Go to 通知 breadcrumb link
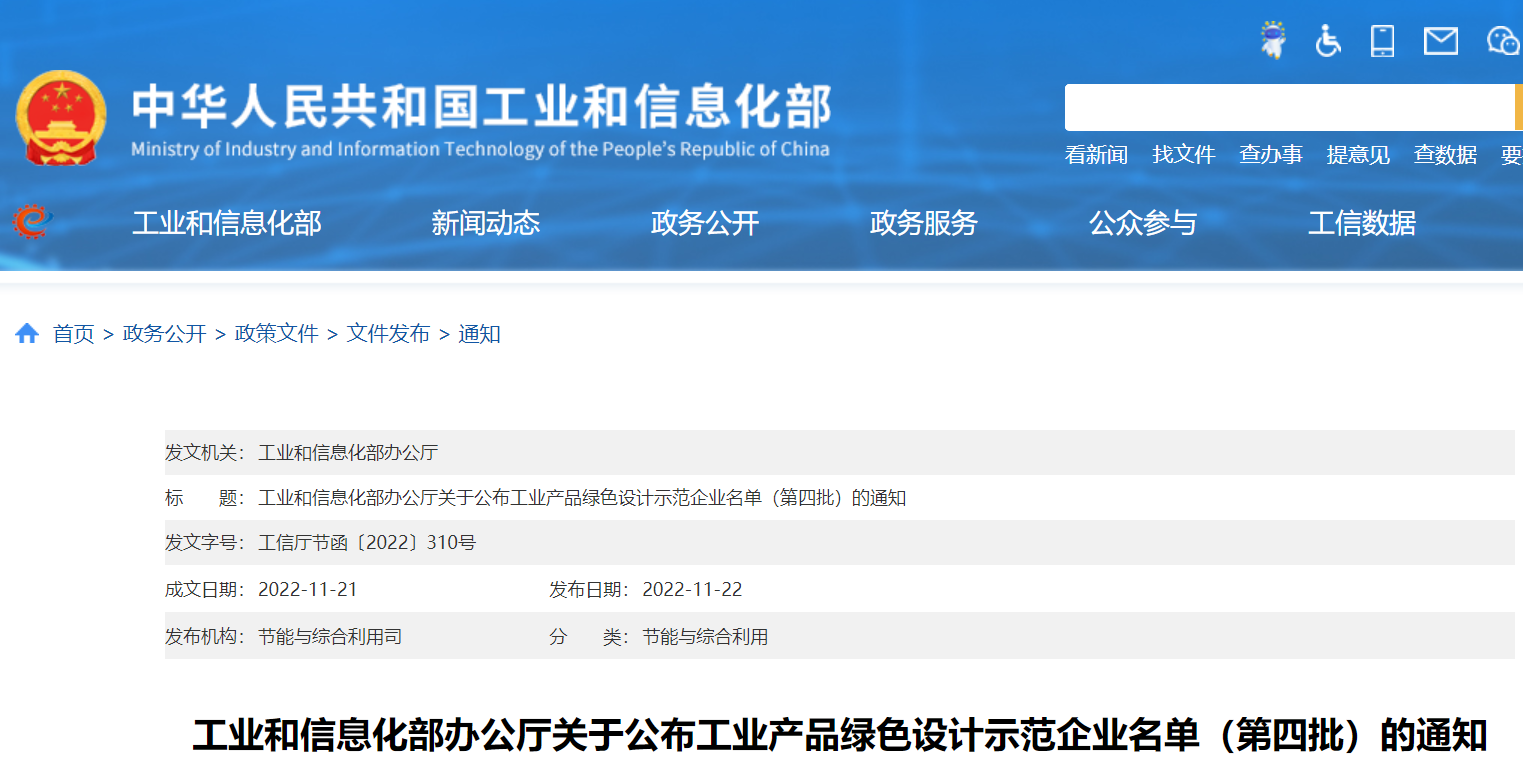Image resolution: width=1523 pixels, height=775 pixels. [479, 334]
